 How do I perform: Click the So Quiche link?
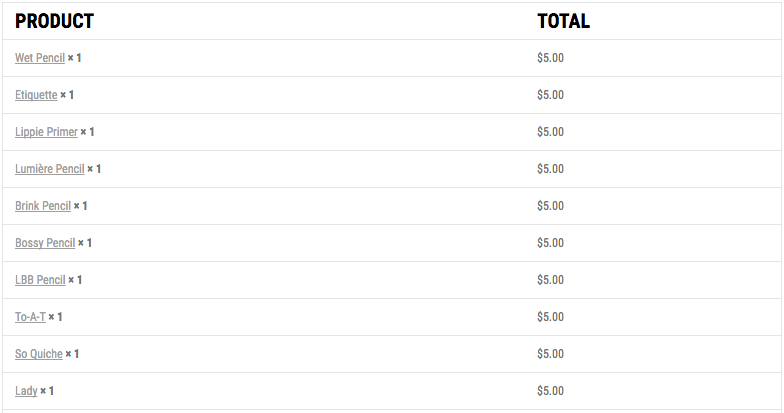point(38,354)
